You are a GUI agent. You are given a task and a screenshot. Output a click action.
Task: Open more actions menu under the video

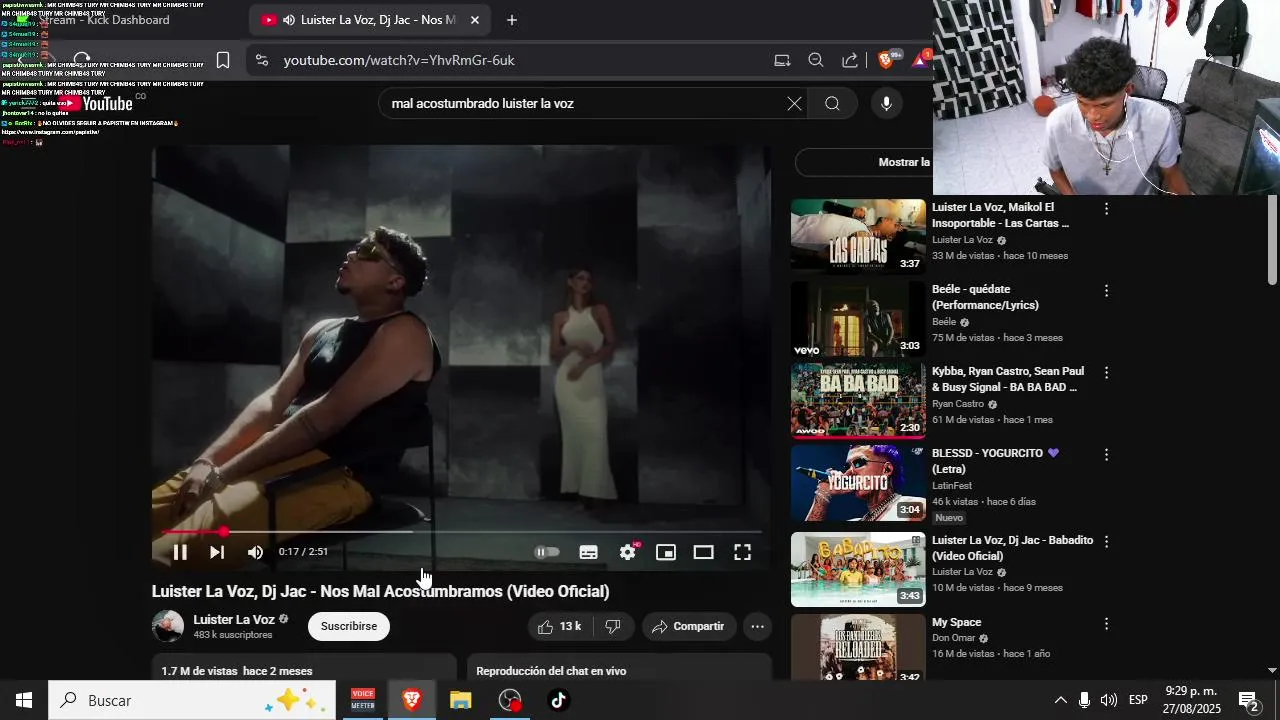coord(758,627)
